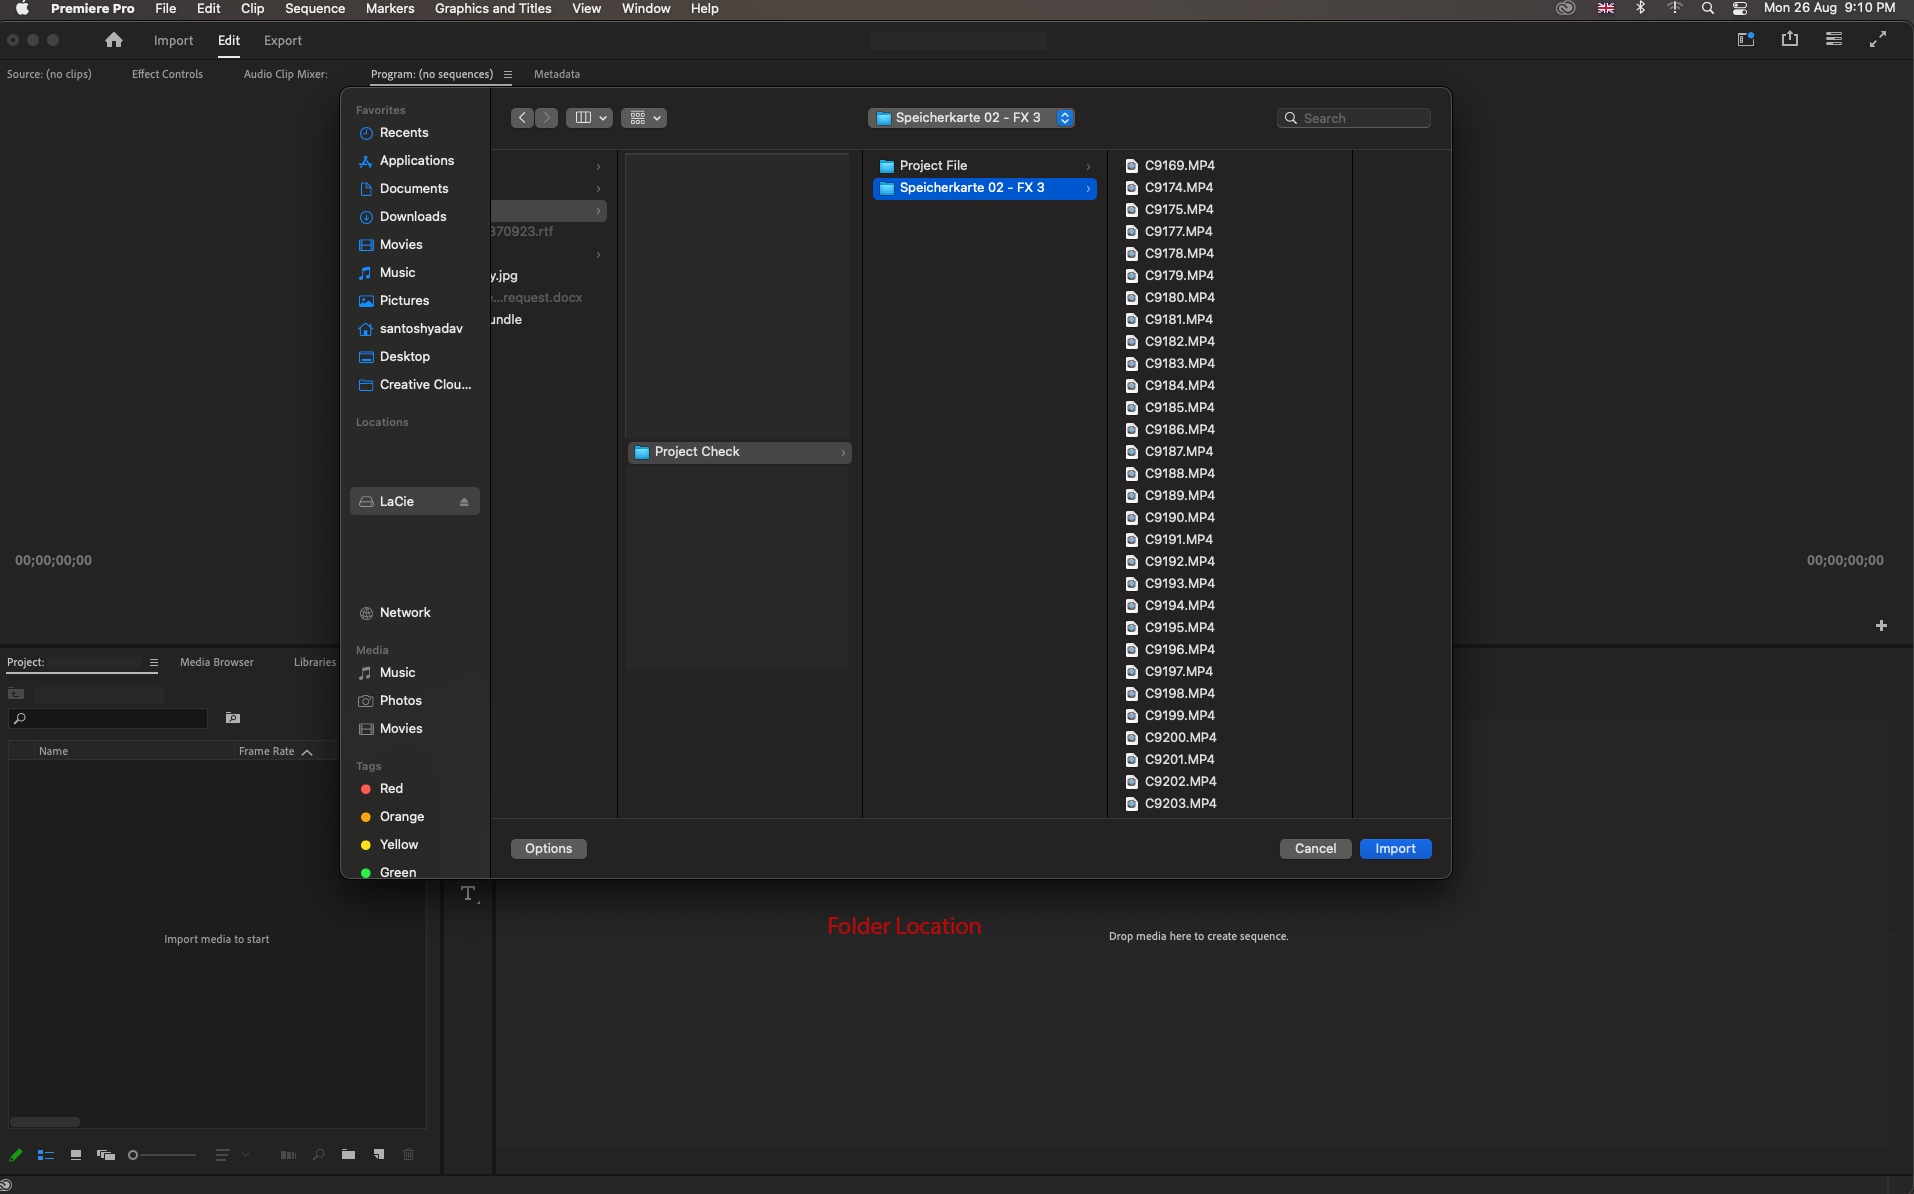Switch to the Import workspace tab
The width and height of the screenshot is (1914, 1194).
coord(174,41)
